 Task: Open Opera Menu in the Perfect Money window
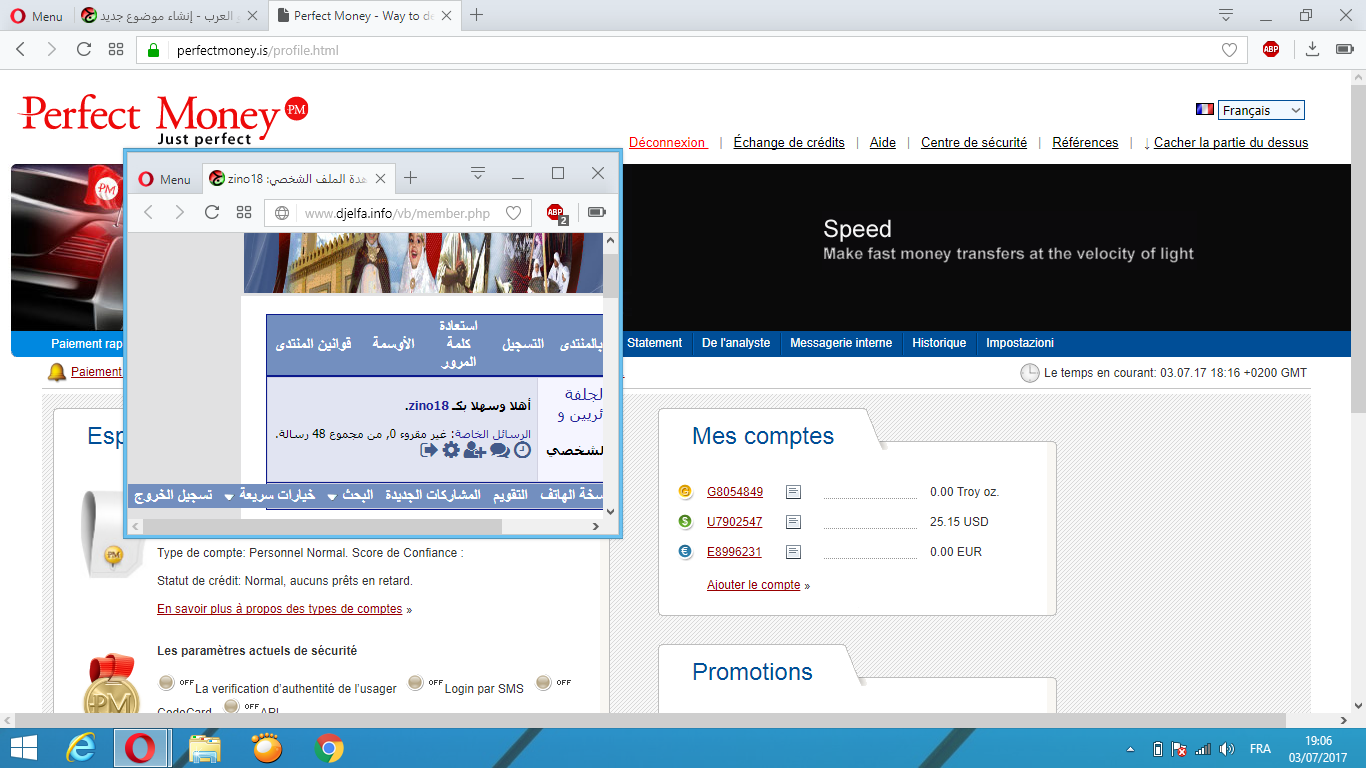pos(36,16)
